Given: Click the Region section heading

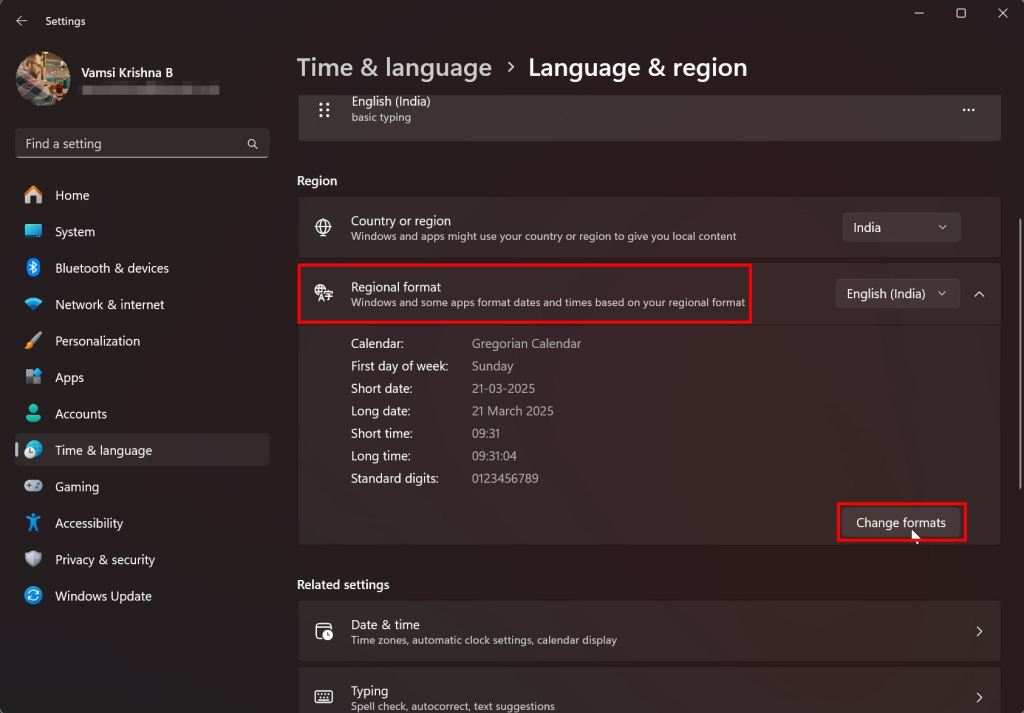Looking at the screenshot, I should pyautogui.click(x=317, y=181).
